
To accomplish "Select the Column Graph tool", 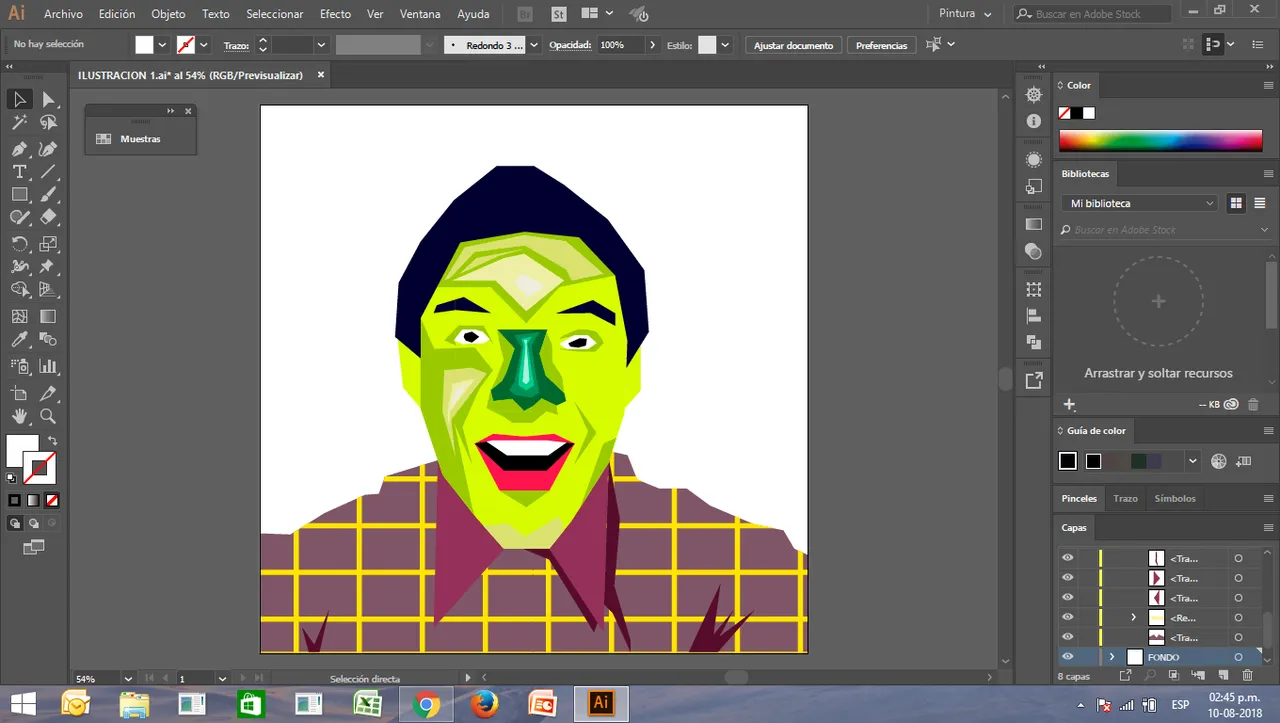I will 48,366.
